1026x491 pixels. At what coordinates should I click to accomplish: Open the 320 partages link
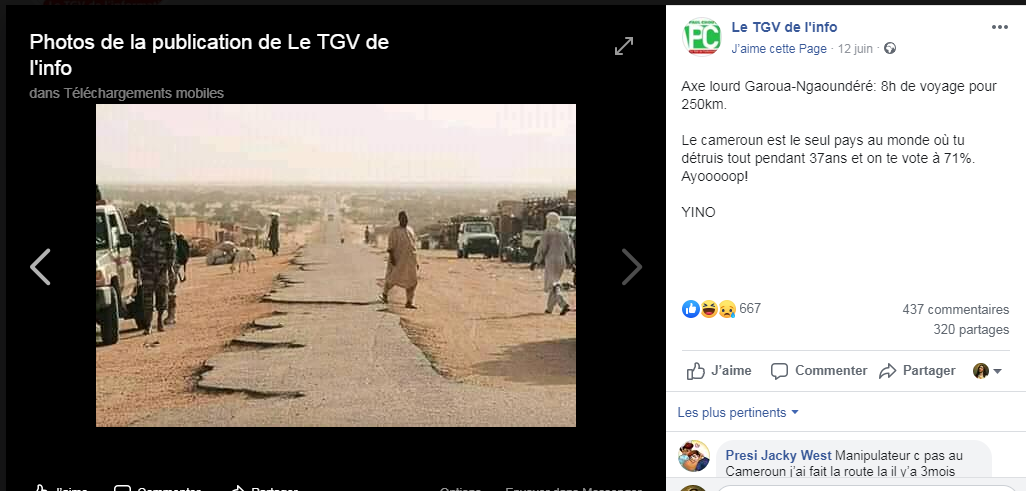tap(971, 330)
